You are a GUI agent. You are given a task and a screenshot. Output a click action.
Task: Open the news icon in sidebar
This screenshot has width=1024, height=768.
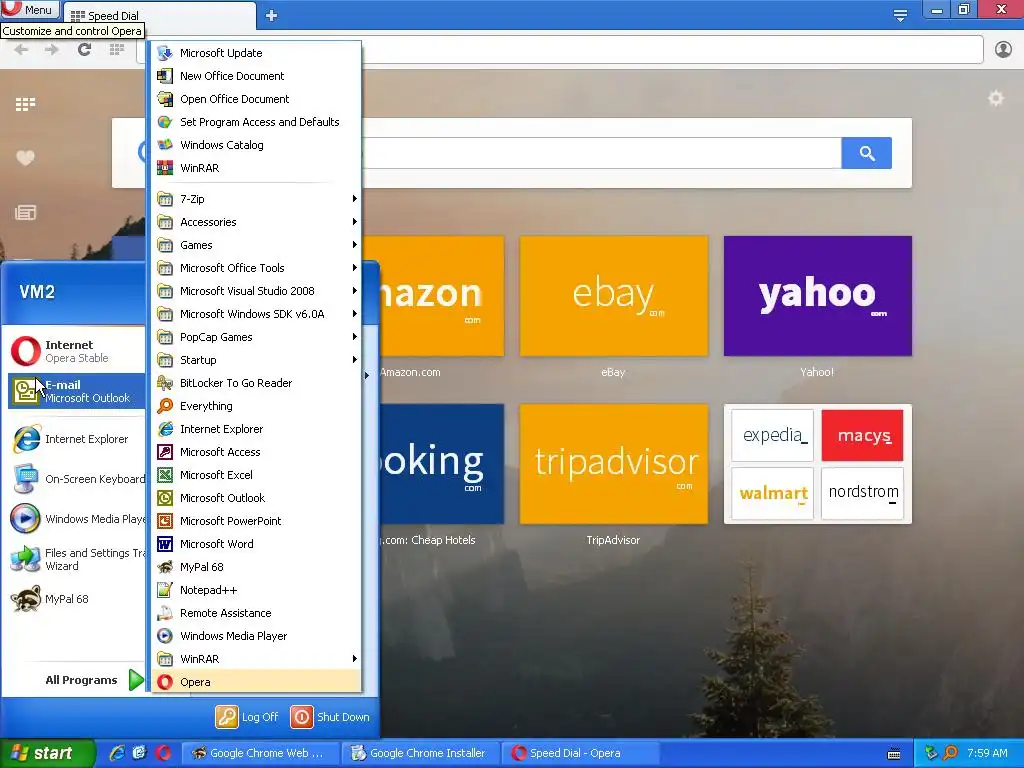(25, 212)
